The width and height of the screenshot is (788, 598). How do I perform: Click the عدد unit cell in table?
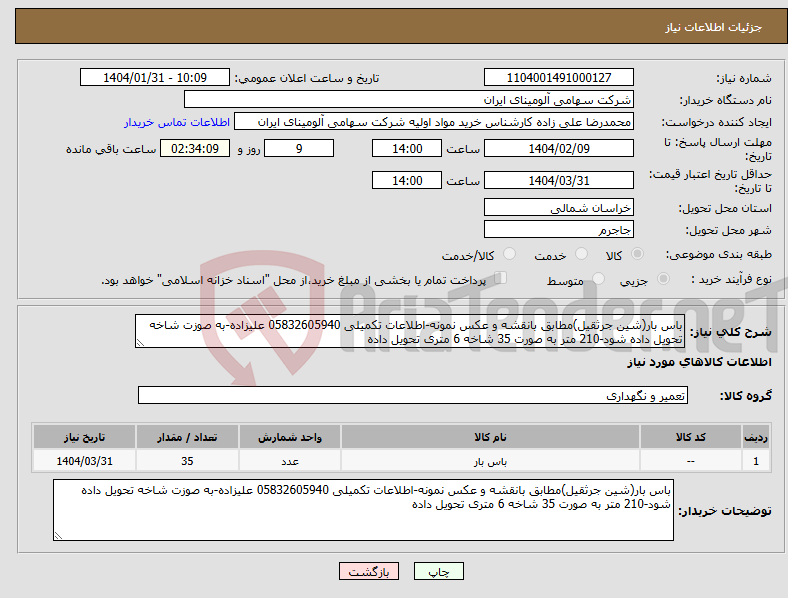(290, 461)
